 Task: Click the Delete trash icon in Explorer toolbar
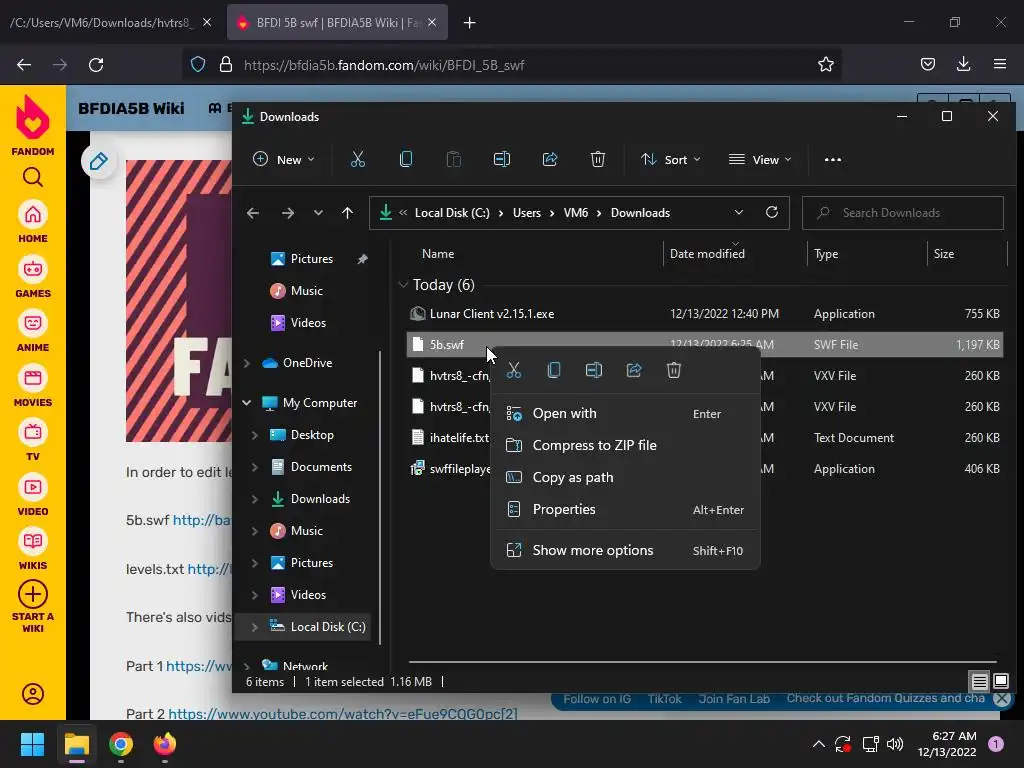pyautogui.click(x=598, y=159)
